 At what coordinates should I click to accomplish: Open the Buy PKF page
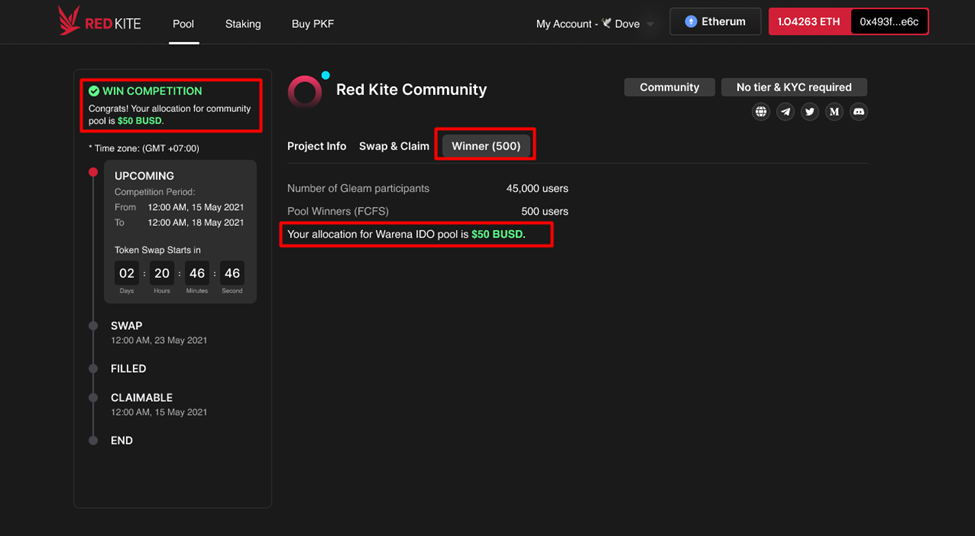[313, 24]
